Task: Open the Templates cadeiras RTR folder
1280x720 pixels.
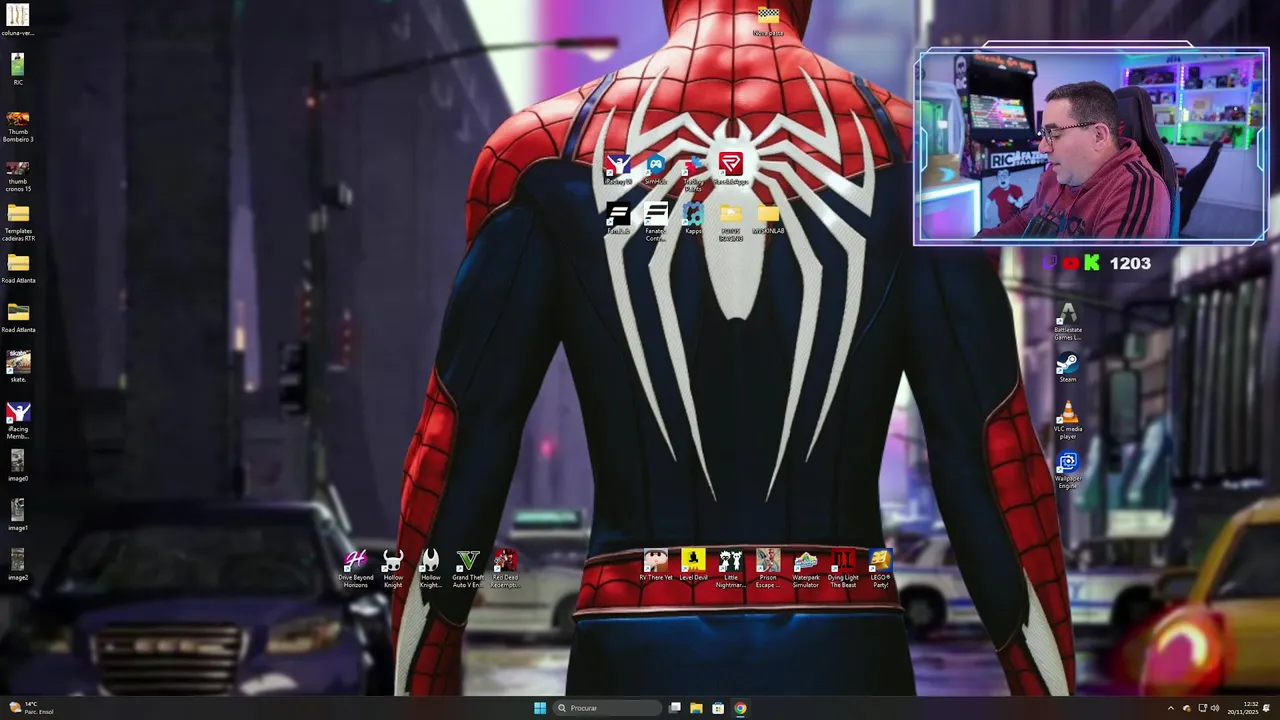Action: (x=18, y=222)
